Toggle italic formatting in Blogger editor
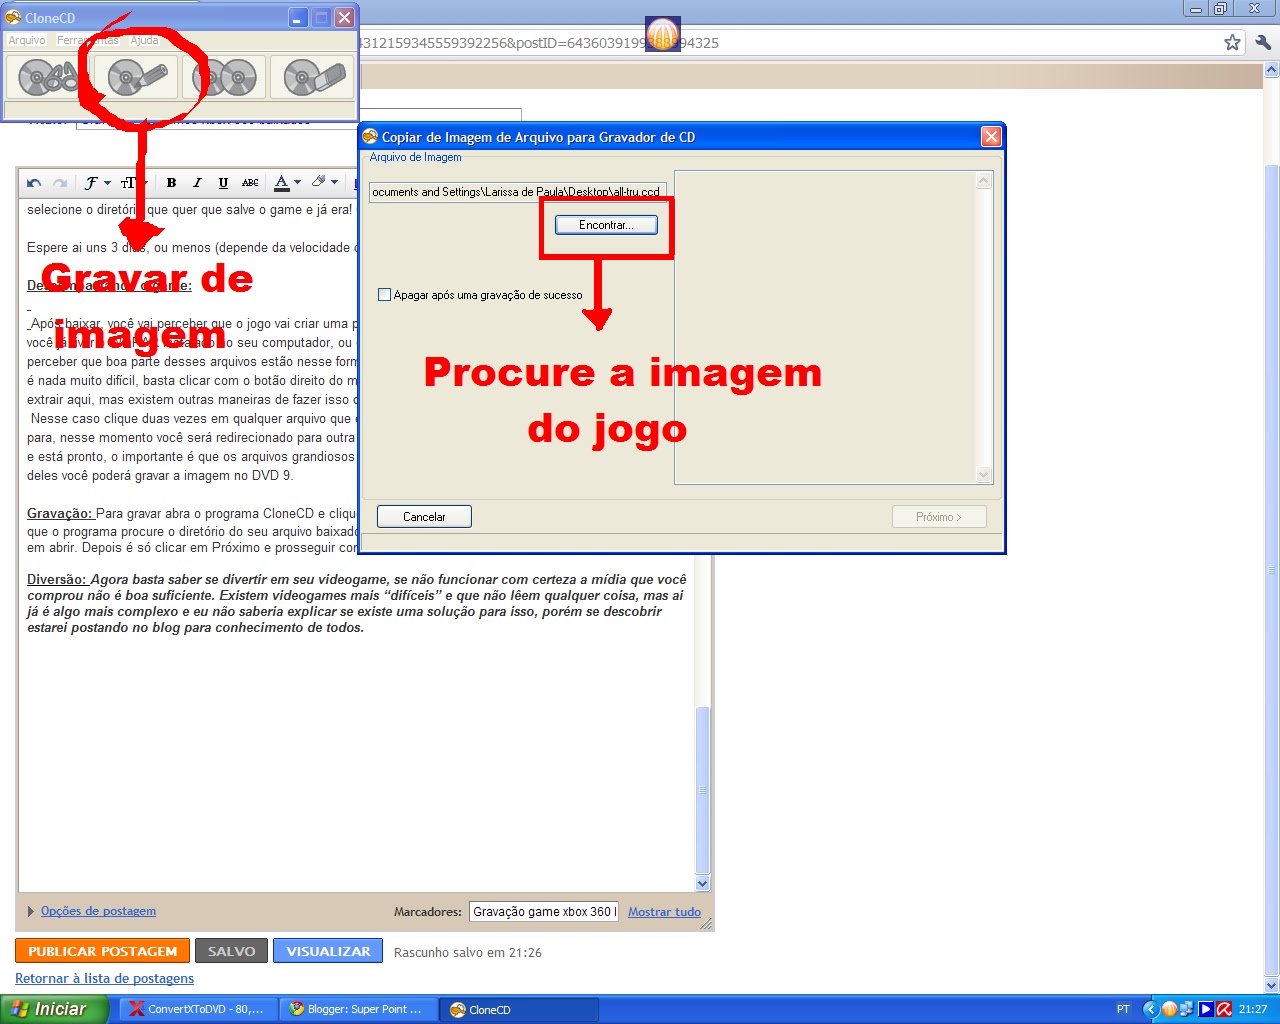Image resolution: width=1280 pixels, height=1024 pixels. click(x=197, y=183)
